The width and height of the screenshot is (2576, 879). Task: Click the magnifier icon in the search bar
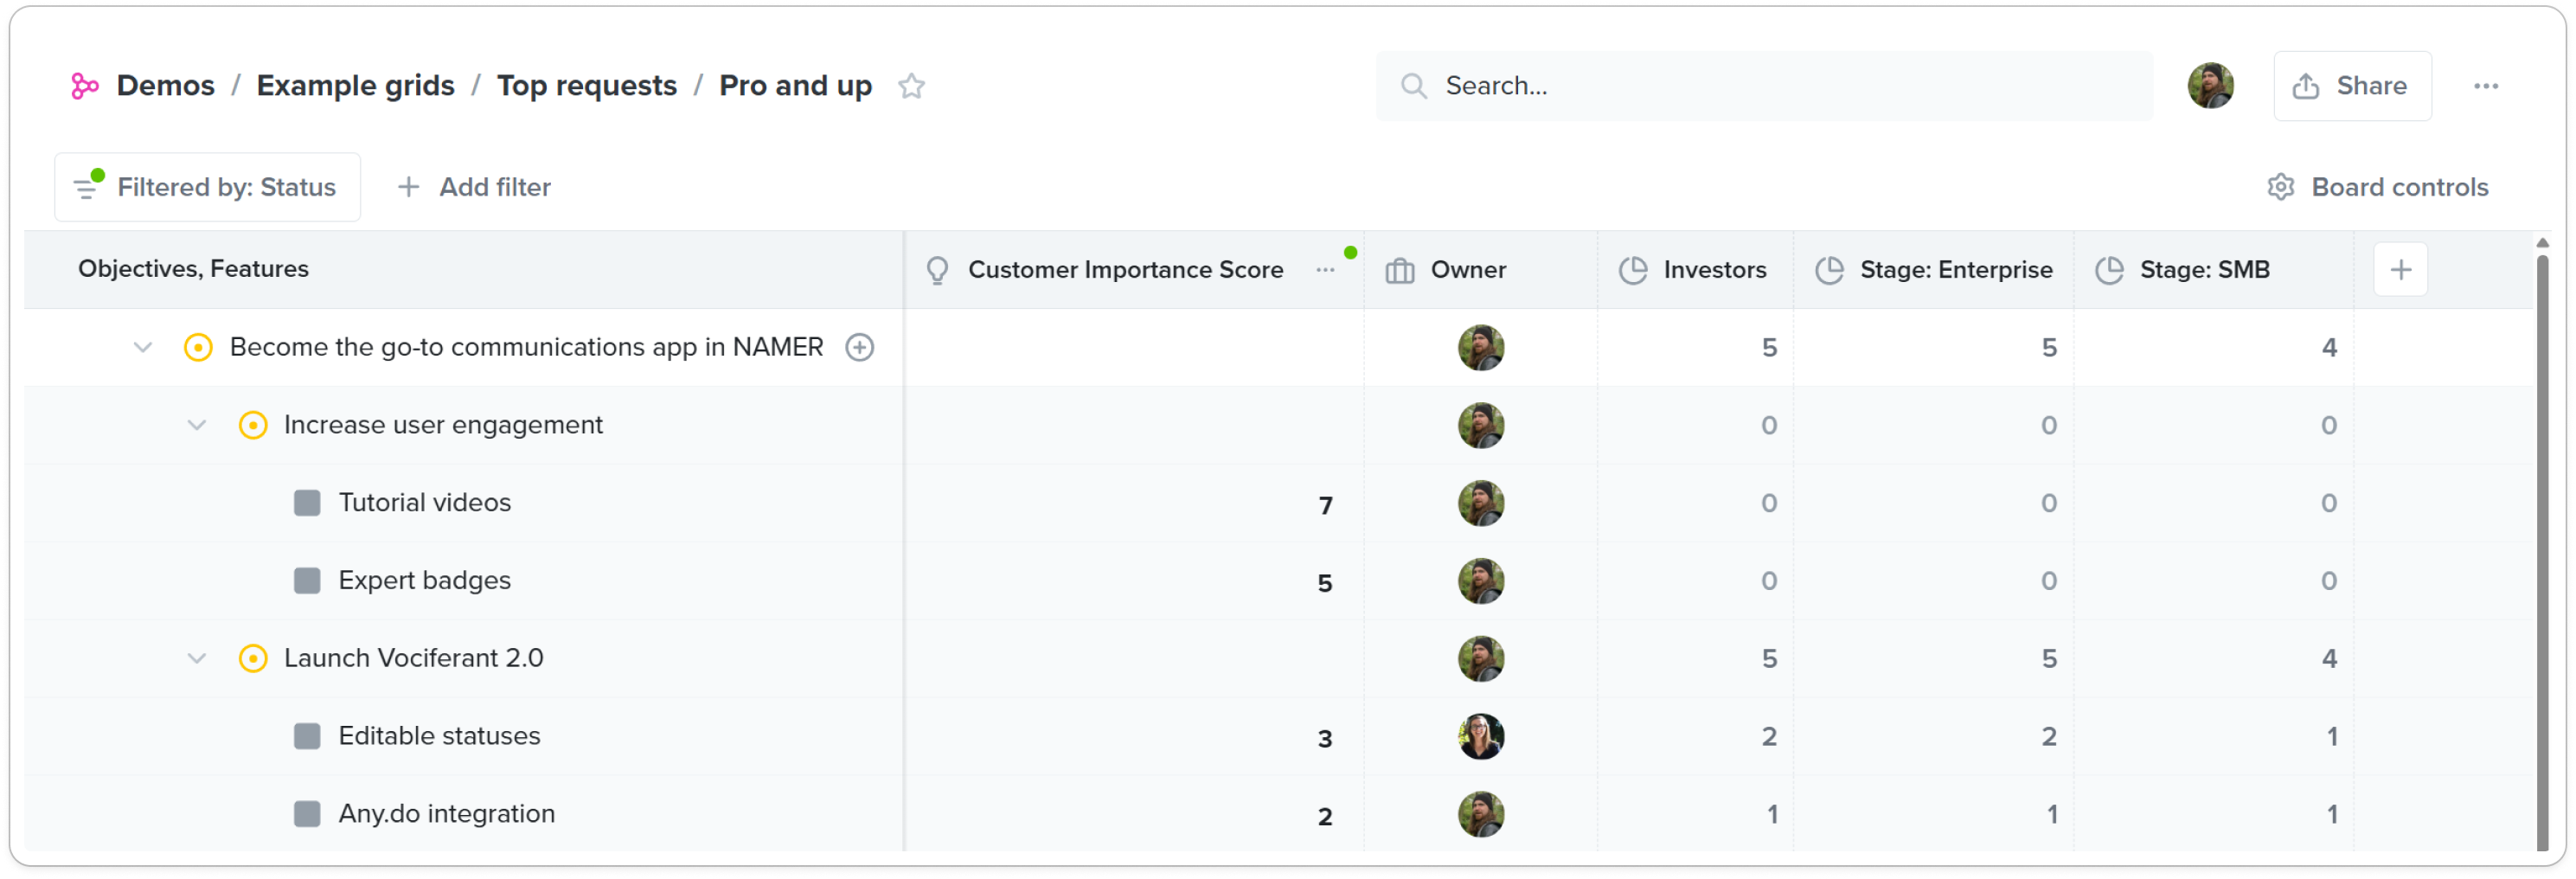pyautogui.click(x=1413, y=86)
